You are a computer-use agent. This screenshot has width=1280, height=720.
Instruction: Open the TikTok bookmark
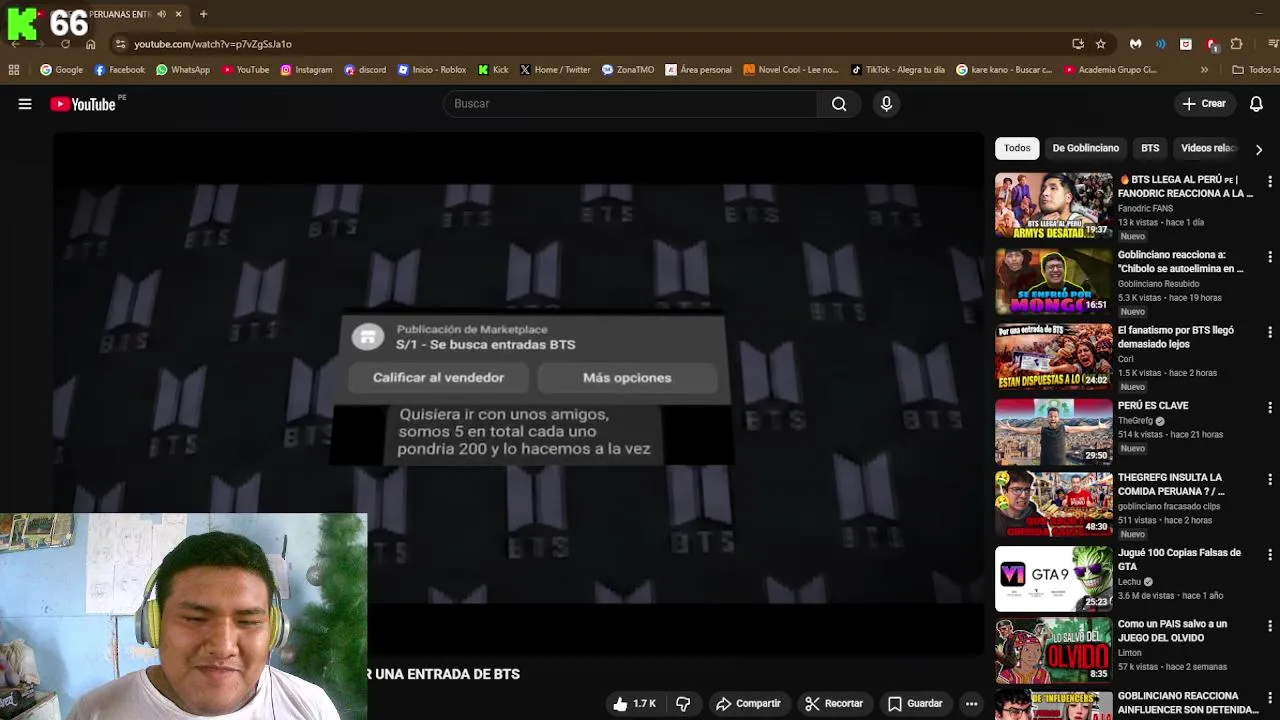898,70
